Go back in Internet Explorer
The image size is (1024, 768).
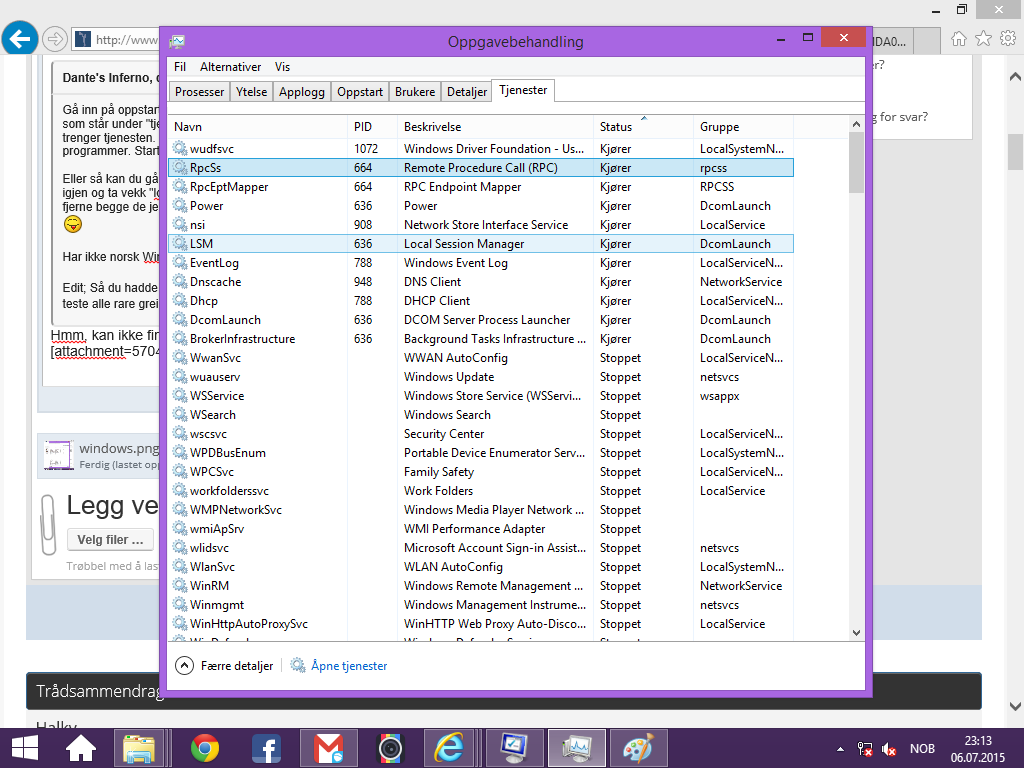pyautogui.click(x=20, y=39)
